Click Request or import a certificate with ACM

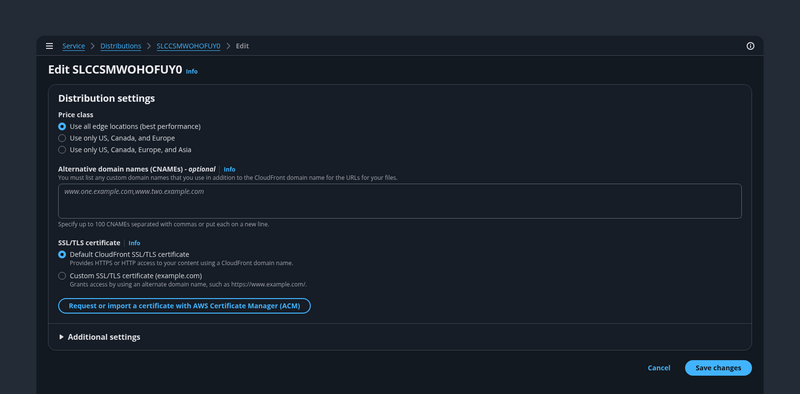184,306
